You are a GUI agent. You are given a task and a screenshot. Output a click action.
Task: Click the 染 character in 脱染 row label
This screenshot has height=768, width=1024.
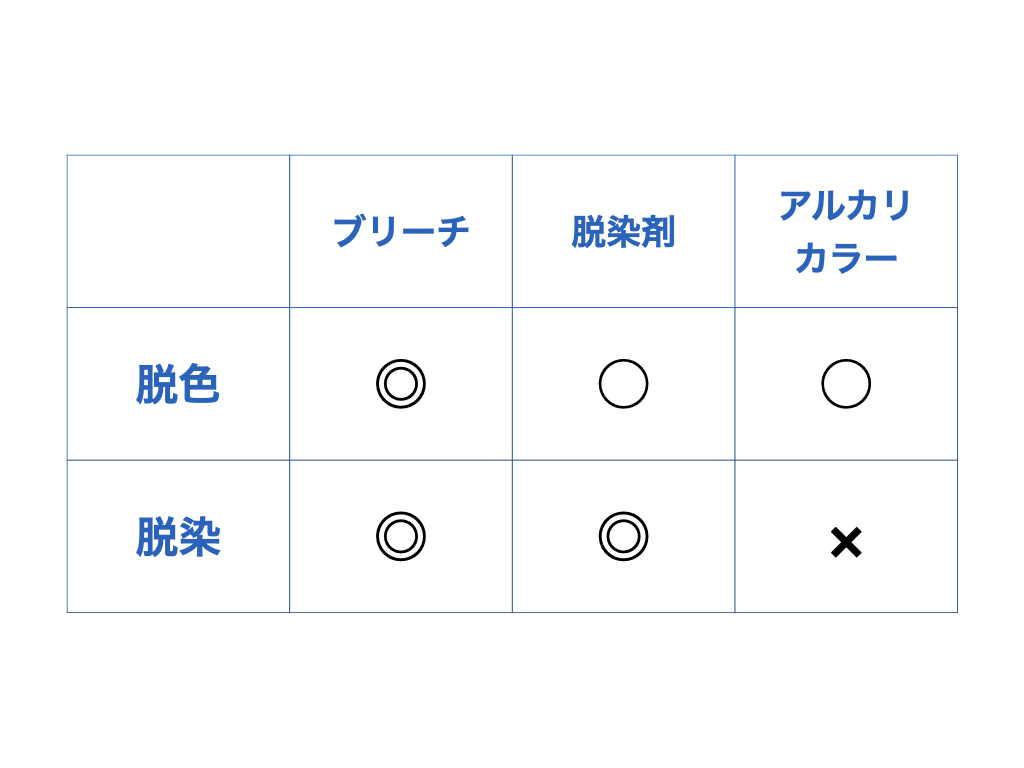click(200, 538)
